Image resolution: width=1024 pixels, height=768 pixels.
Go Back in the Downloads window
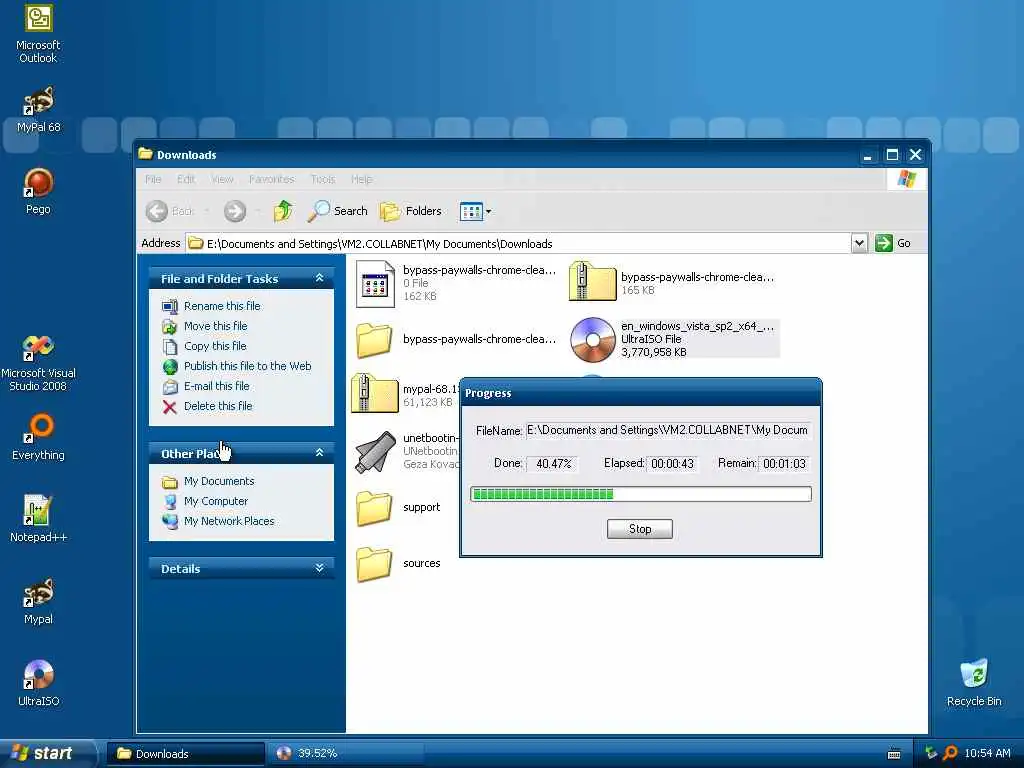pos(170,211)
